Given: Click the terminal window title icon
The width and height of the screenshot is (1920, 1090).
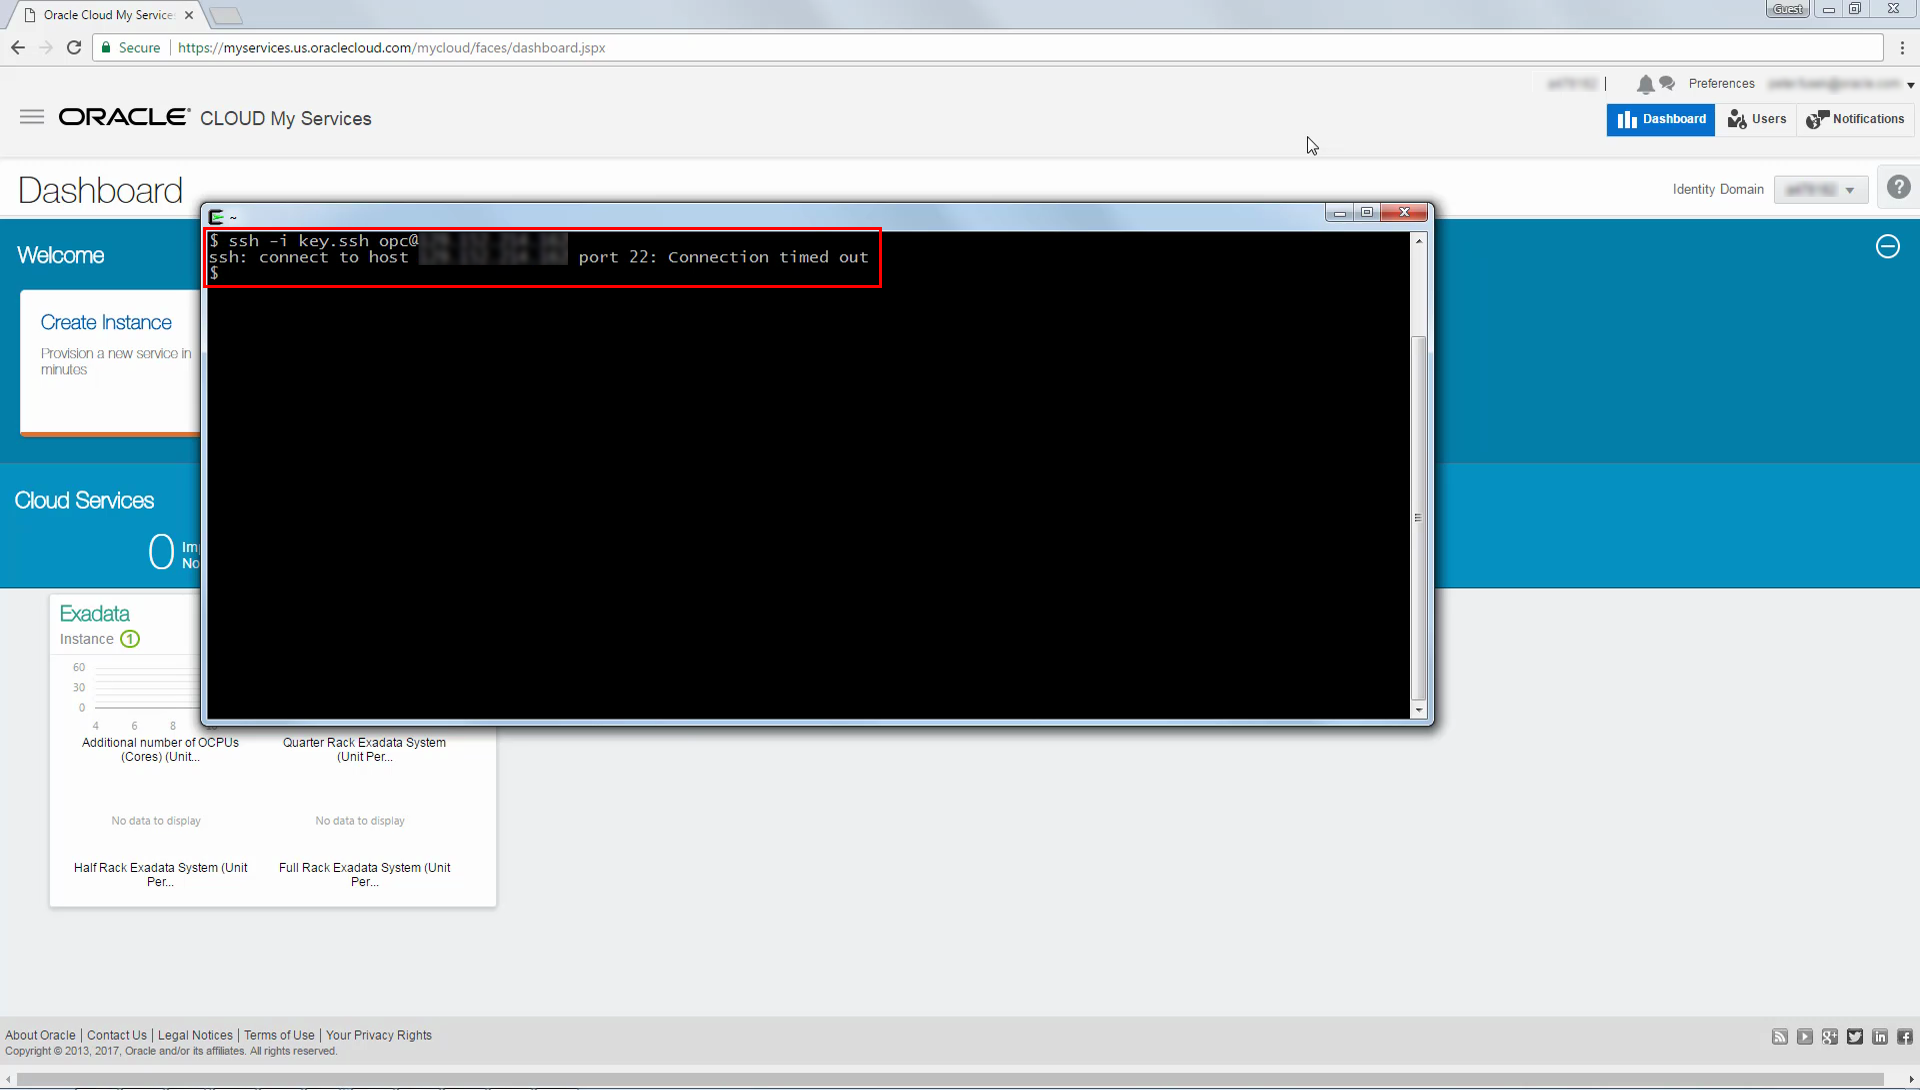Looking at the screenshot, I should 216,216.
